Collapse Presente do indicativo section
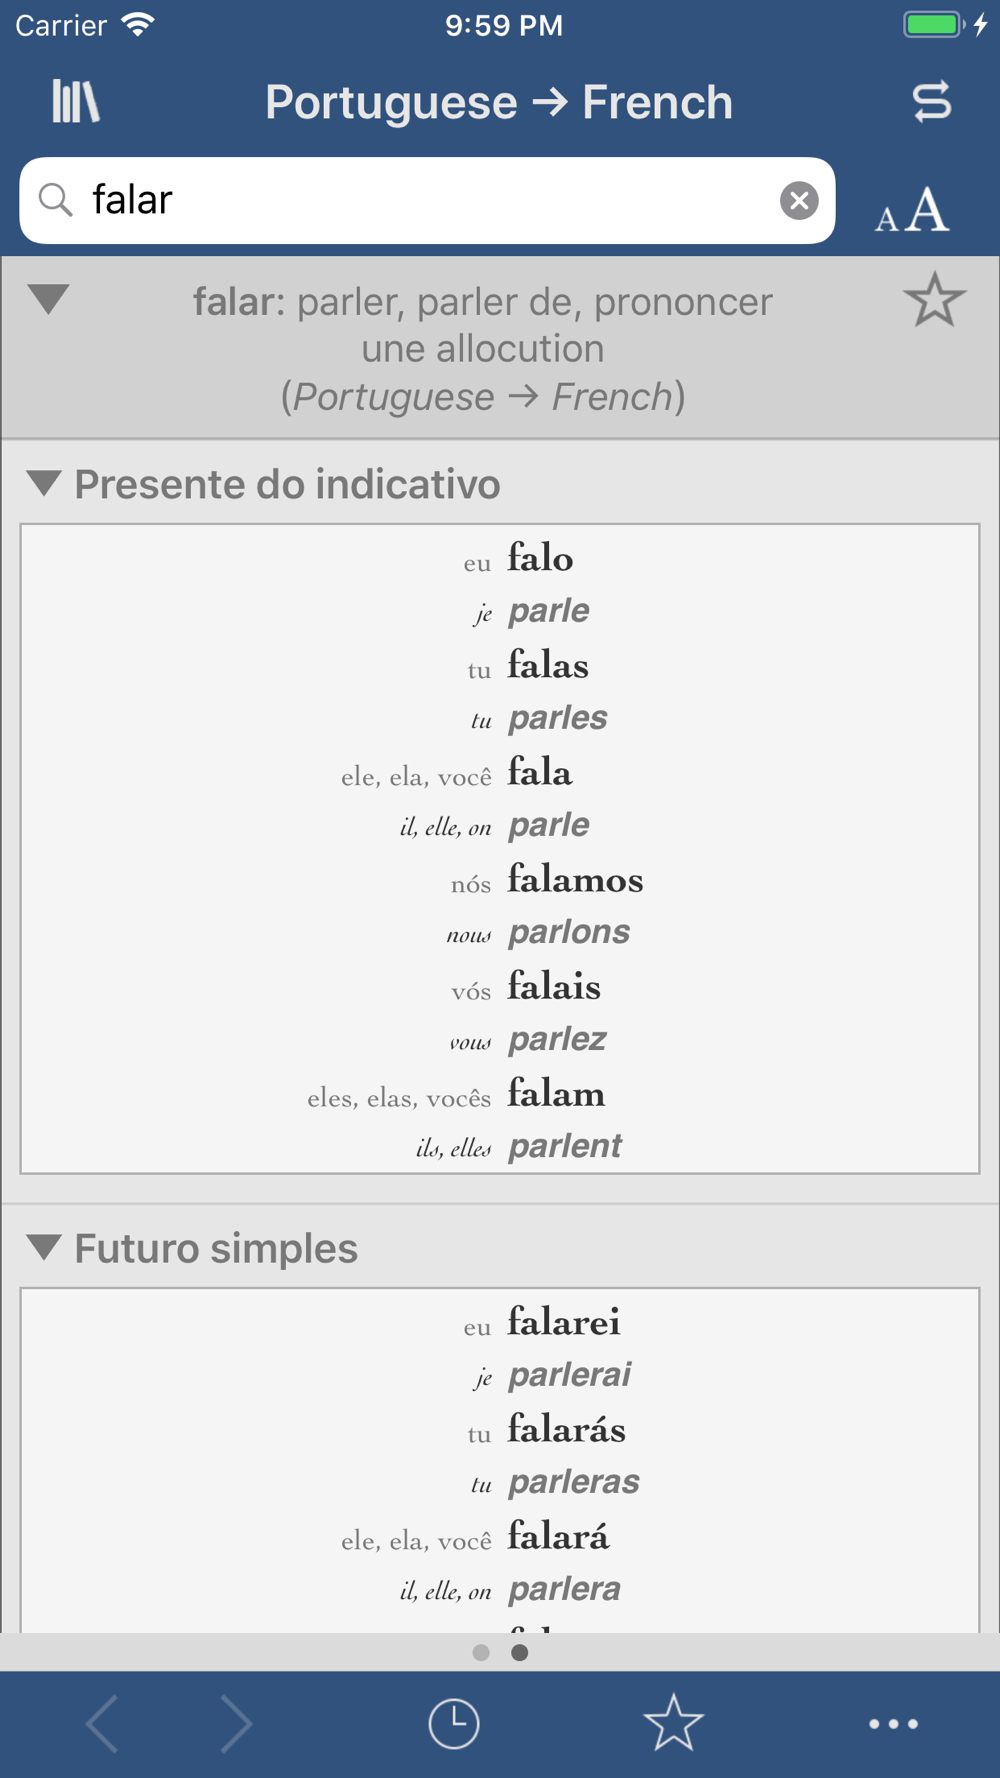Screen dimensions: 1000x1778 tap(43, 483)
